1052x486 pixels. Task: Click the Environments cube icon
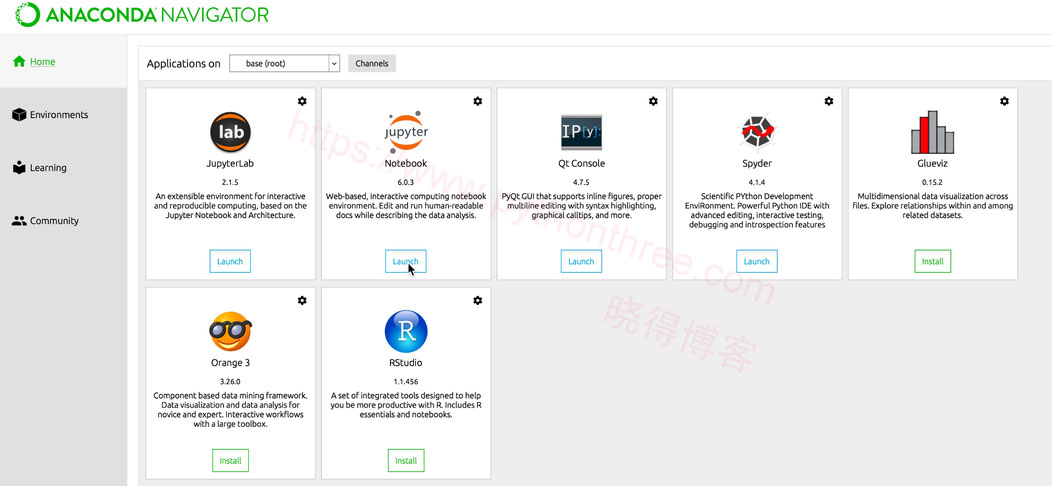pyautogui.click(x=19, y=115)
